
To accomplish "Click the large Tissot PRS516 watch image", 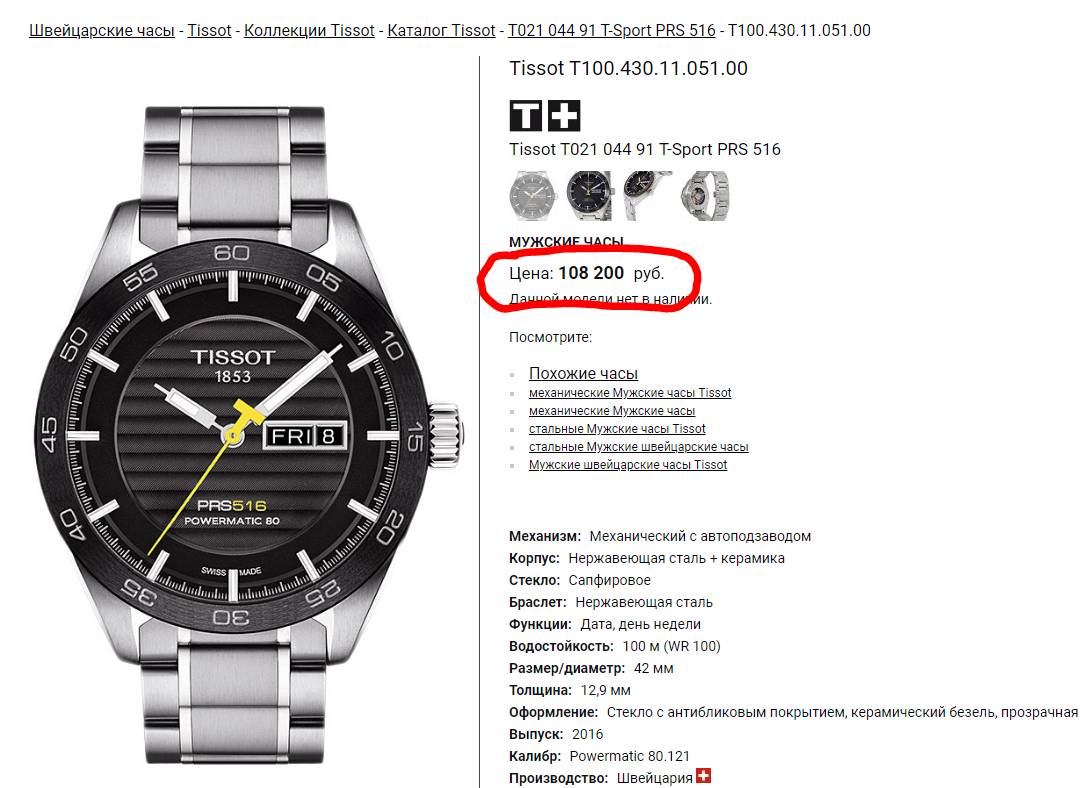I will (x=247, y=434).
